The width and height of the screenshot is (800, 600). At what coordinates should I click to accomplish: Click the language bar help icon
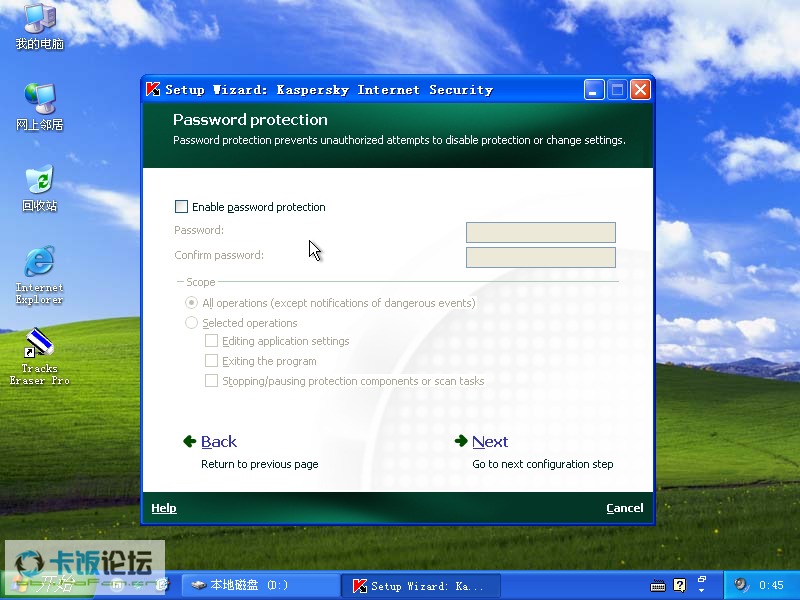tap(680, 585)
